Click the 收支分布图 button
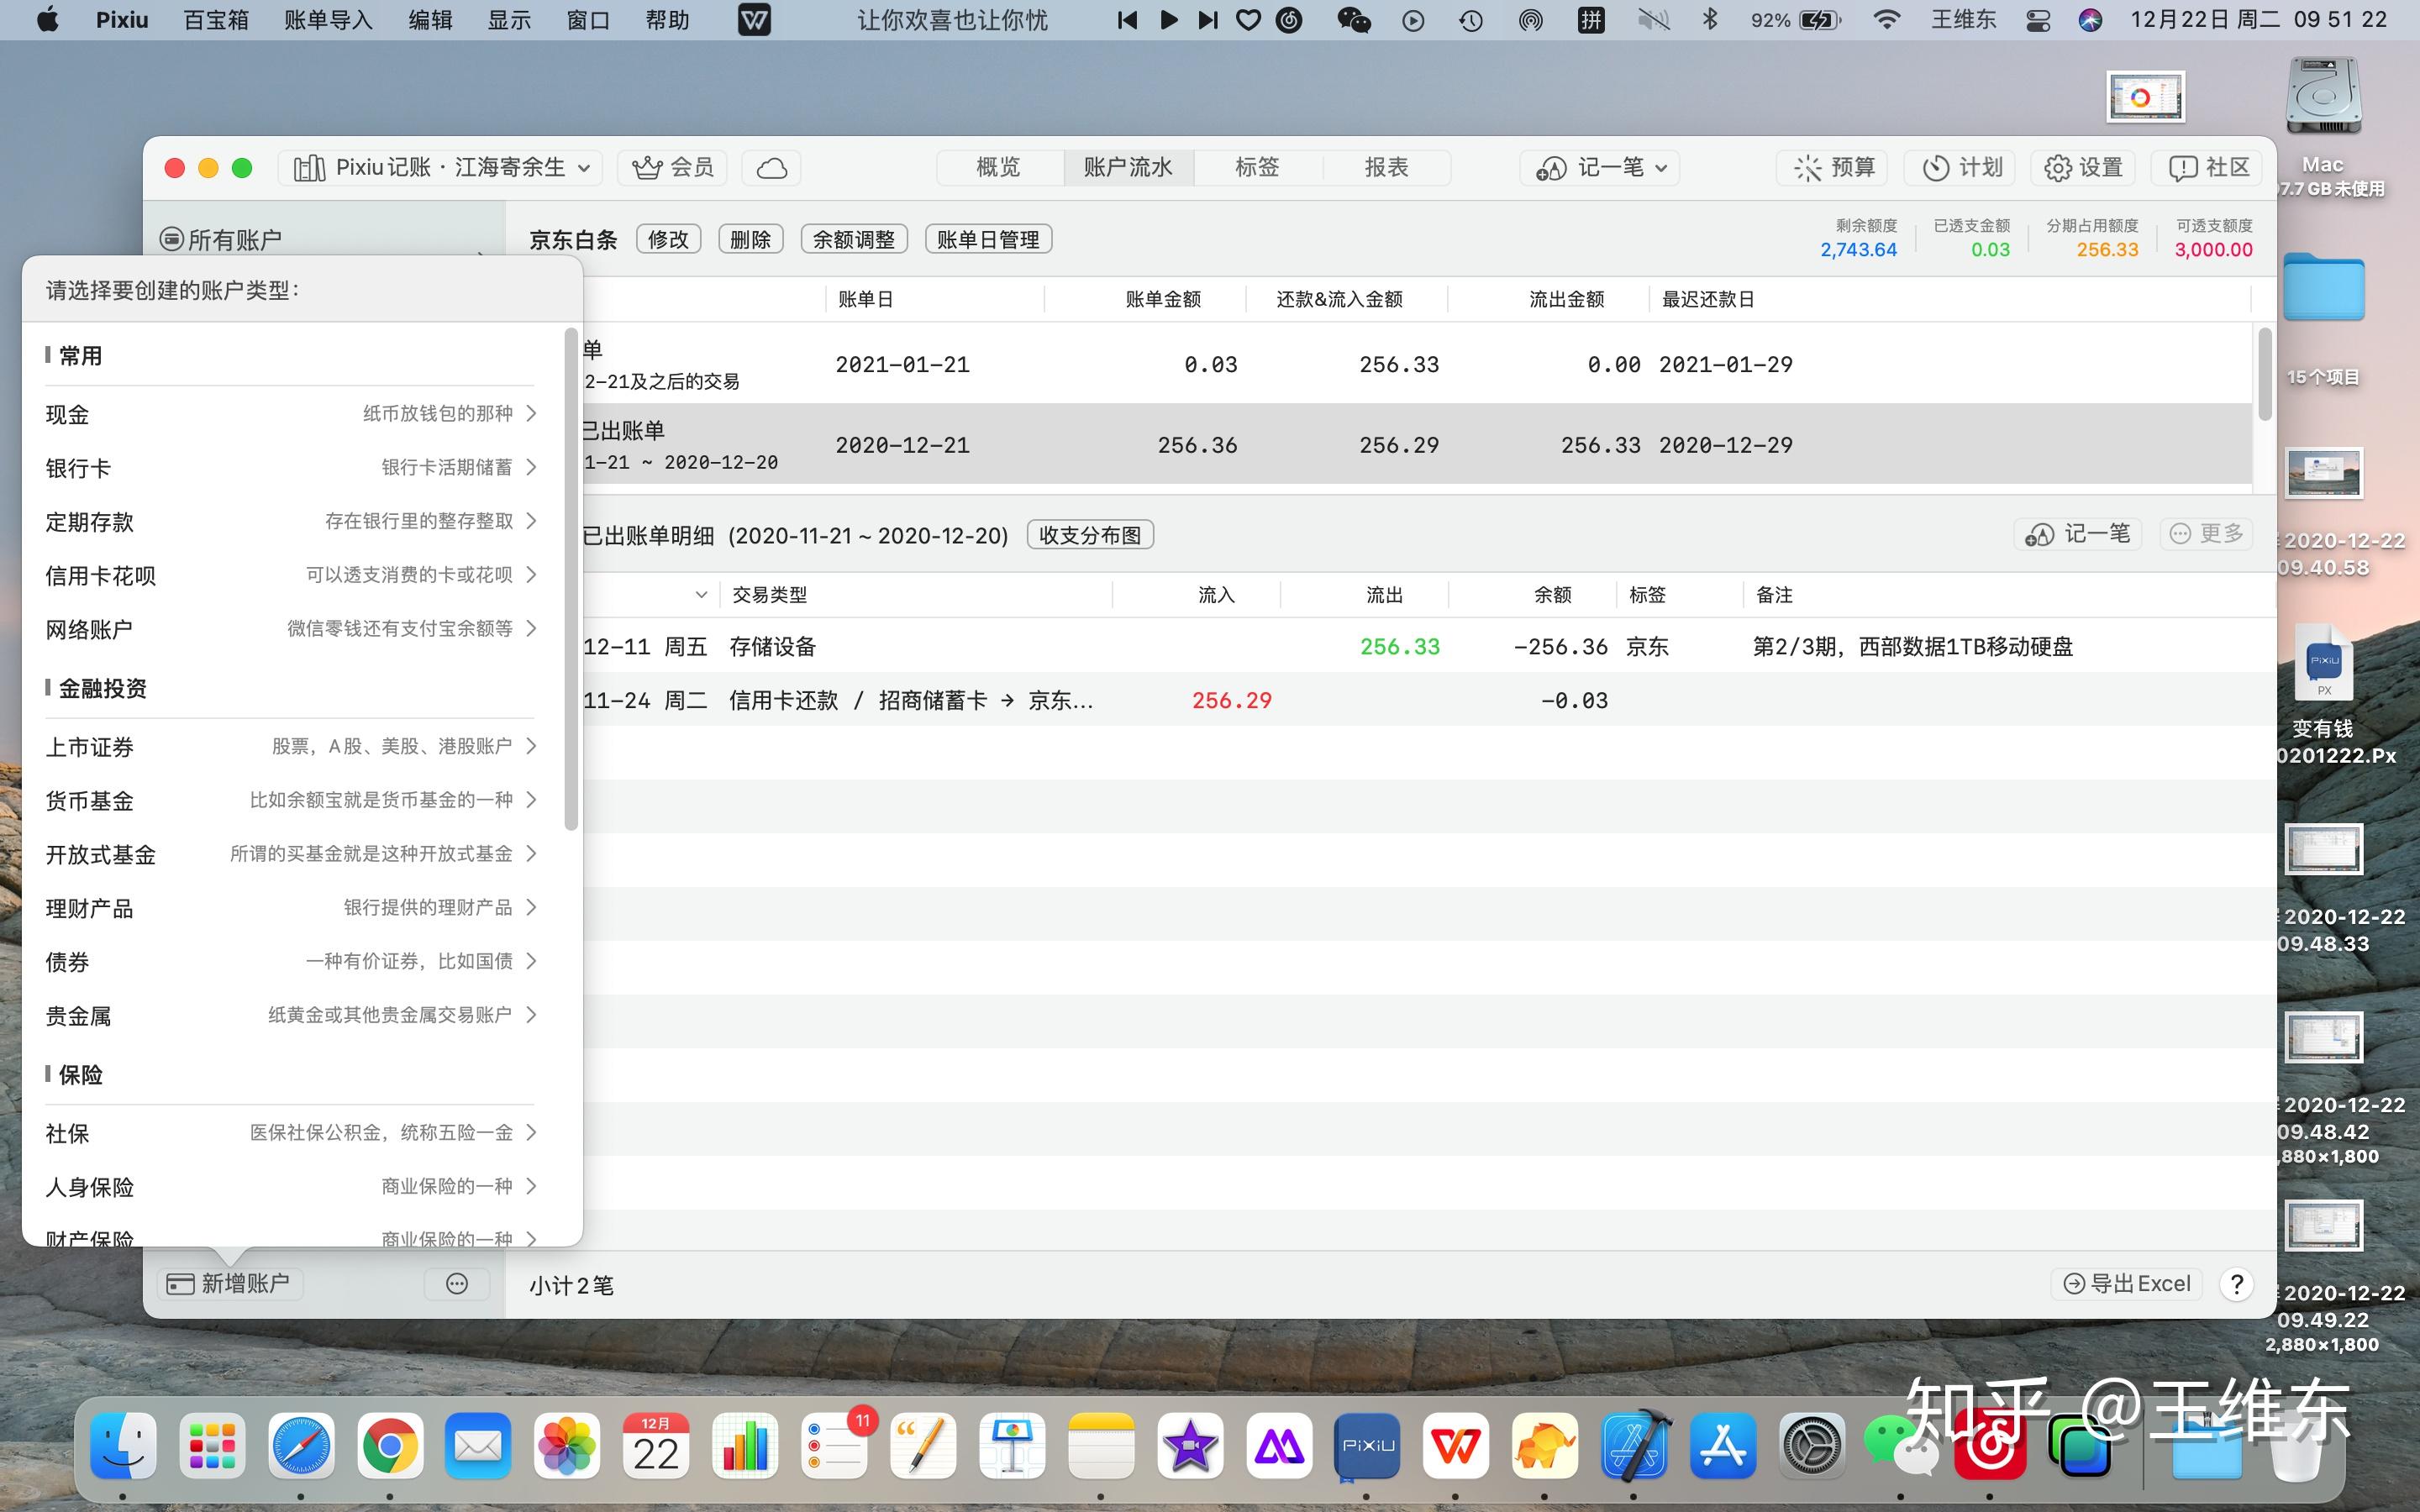The height and width of the screenshot is (1512, 2420). pos(1090,535)
